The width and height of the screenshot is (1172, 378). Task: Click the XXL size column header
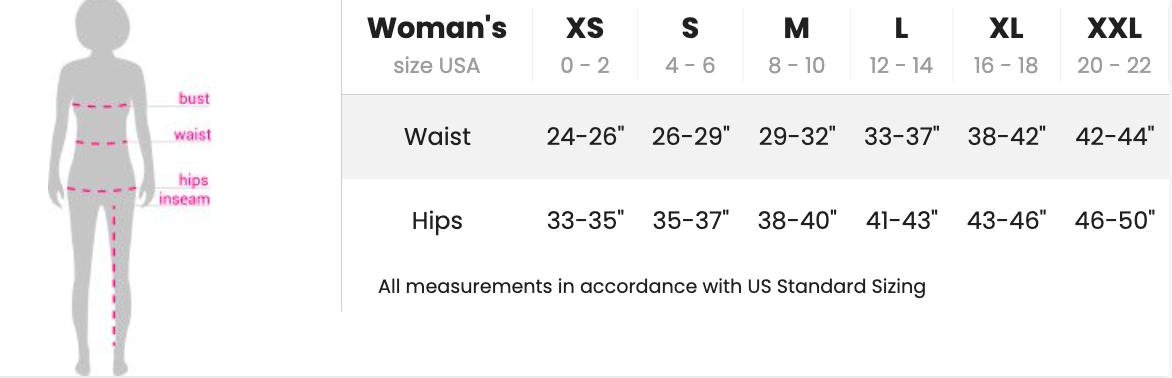pyautogui.click(x=1114, y=45)
